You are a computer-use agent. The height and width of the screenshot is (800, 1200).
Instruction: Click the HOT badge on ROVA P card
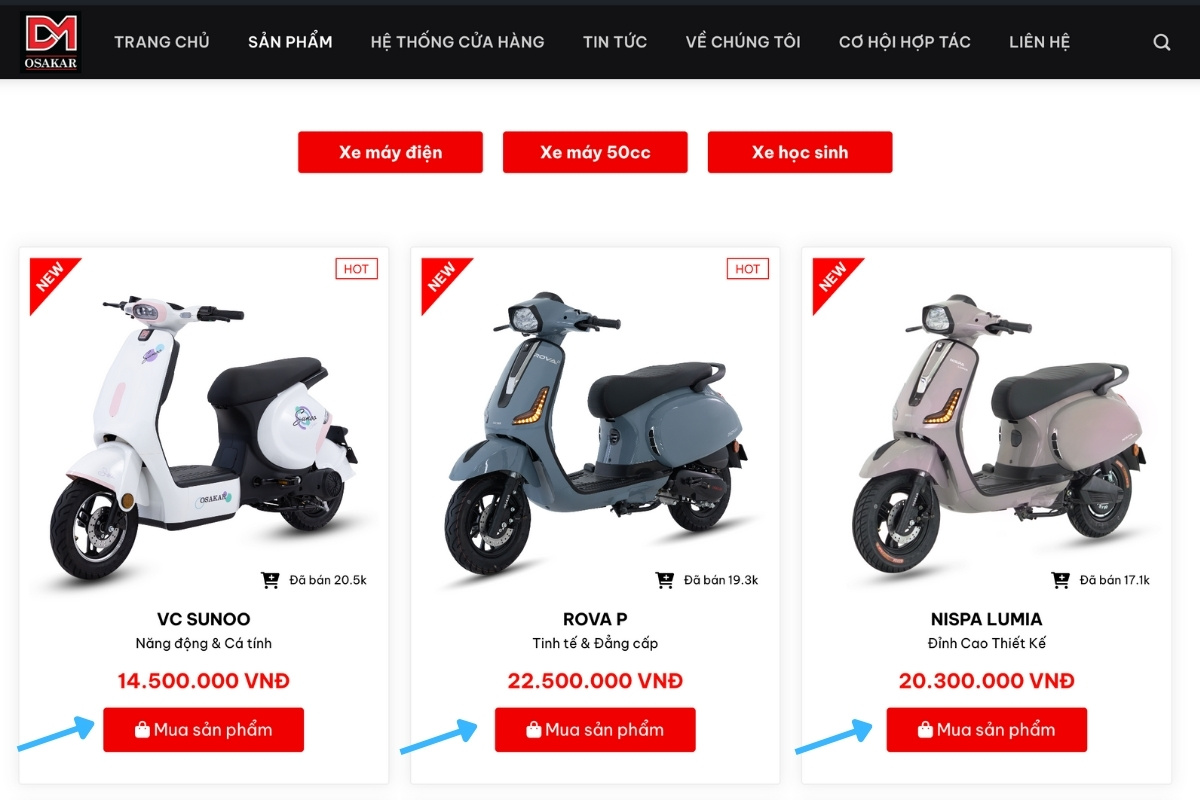pyautogui.click(x=747, y=268)
